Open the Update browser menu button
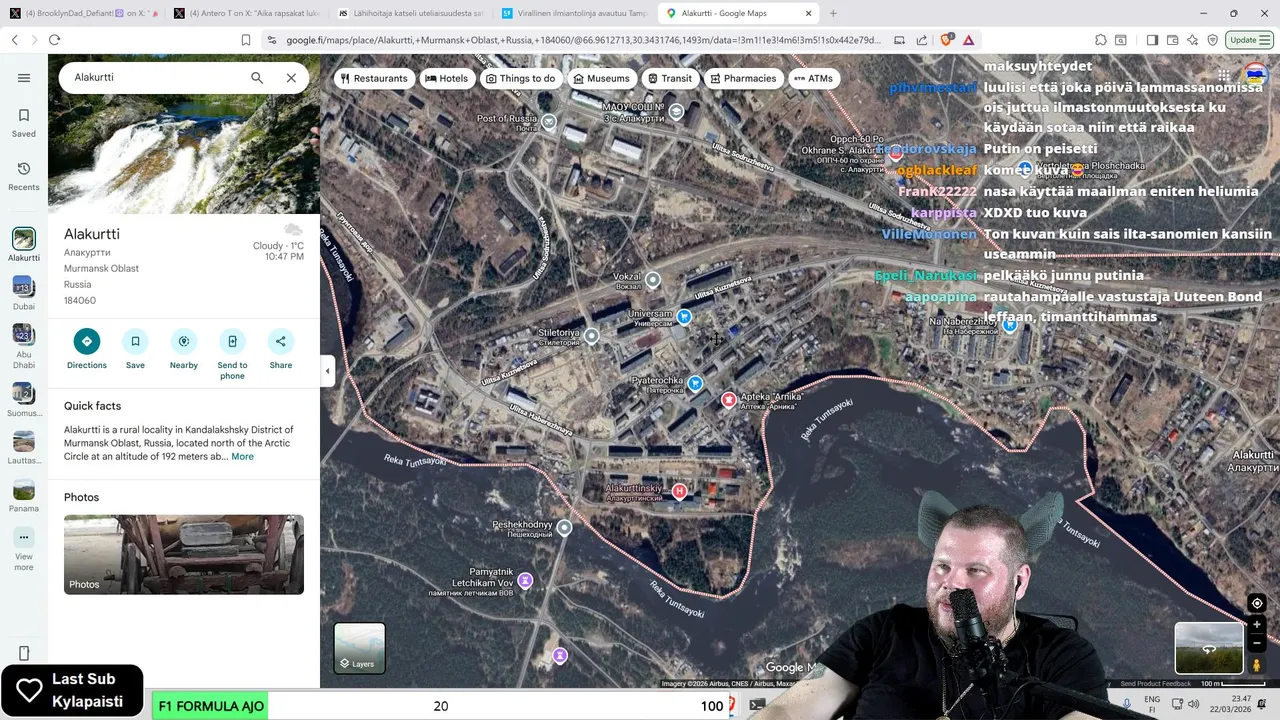The height and width of the screenshot is (720, 1280). pyautogui.click(x=1250, y=40)
